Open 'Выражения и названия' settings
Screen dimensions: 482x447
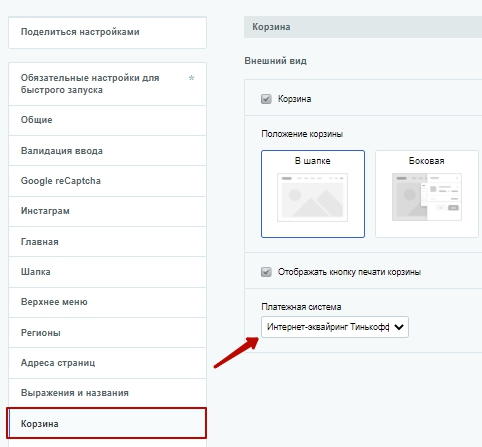pyautogui.click(x=107, y=393)
